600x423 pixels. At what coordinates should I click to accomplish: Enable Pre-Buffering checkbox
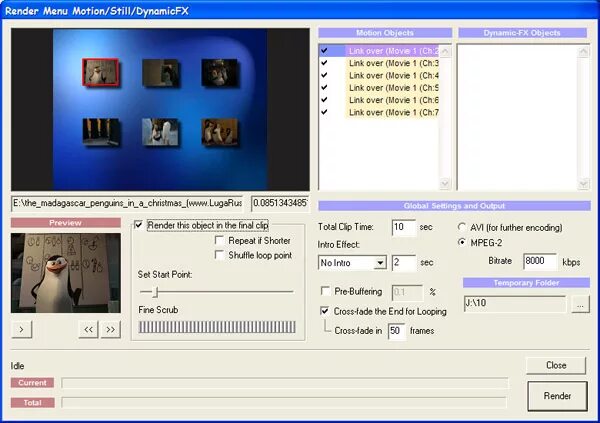[x=326, y=291]
